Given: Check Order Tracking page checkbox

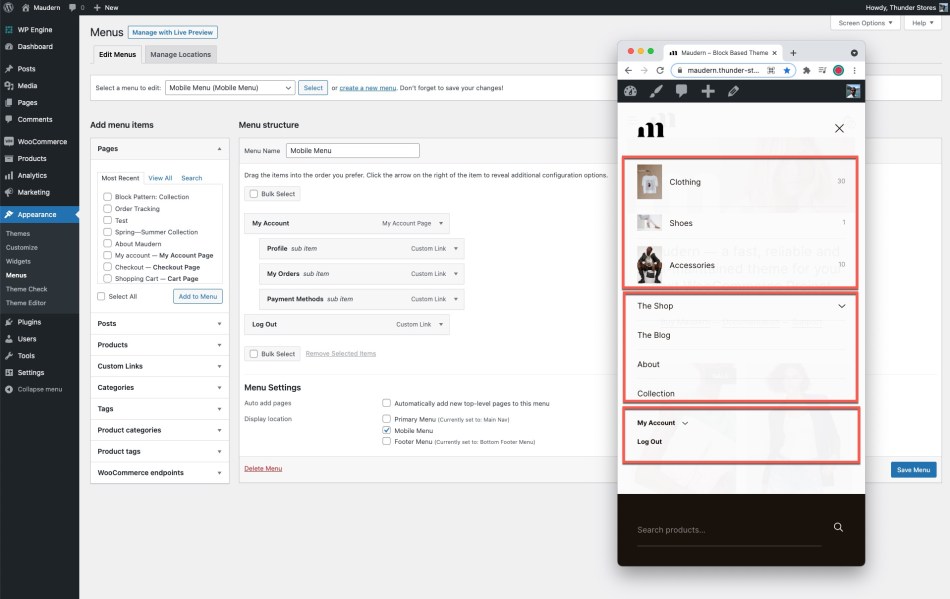Looking at the screenshot, I should point(107,208).
